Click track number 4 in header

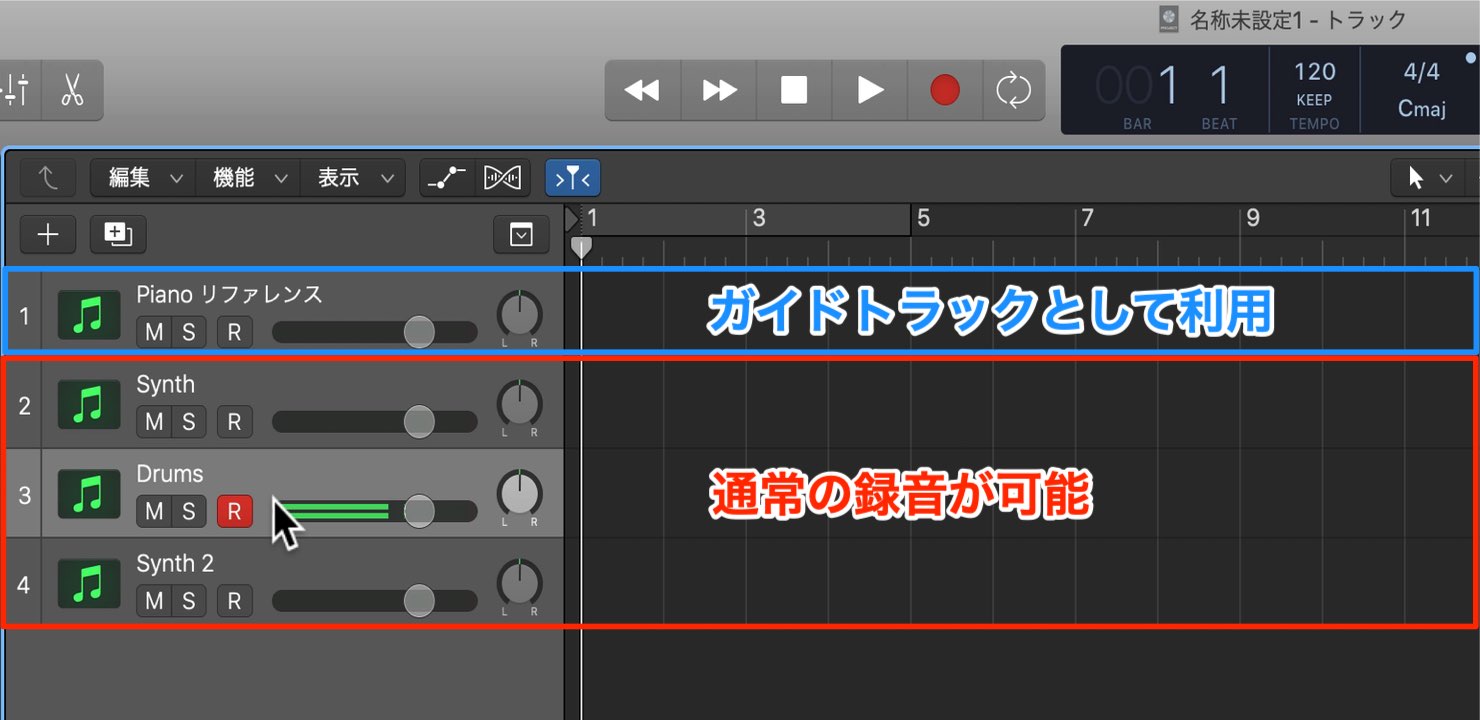[x=24, y=585]
